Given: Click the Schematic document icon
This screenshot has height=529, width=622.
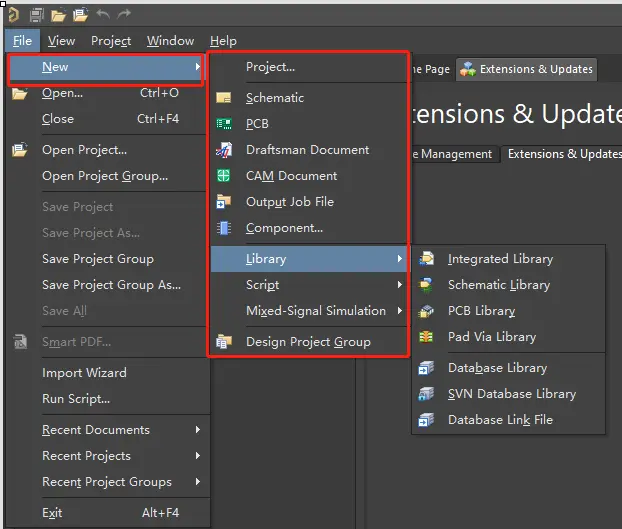Looking at the screenshot, I should pyautogui.click(x=224, y=98).
